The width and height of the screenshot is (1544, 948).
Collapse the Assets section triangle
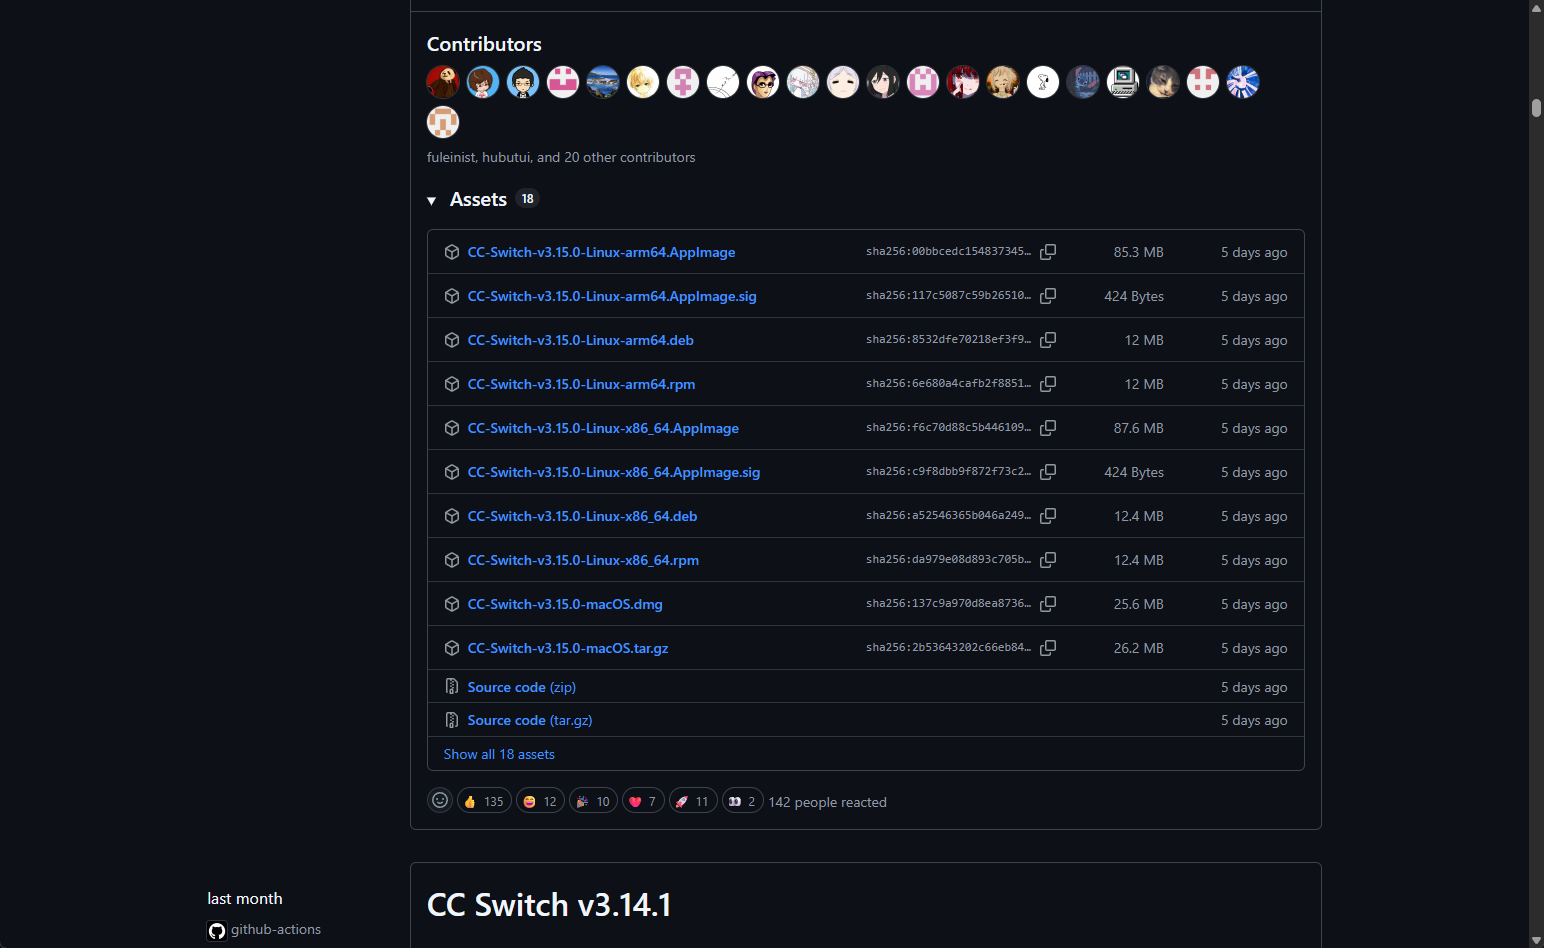tap(432, 201)
